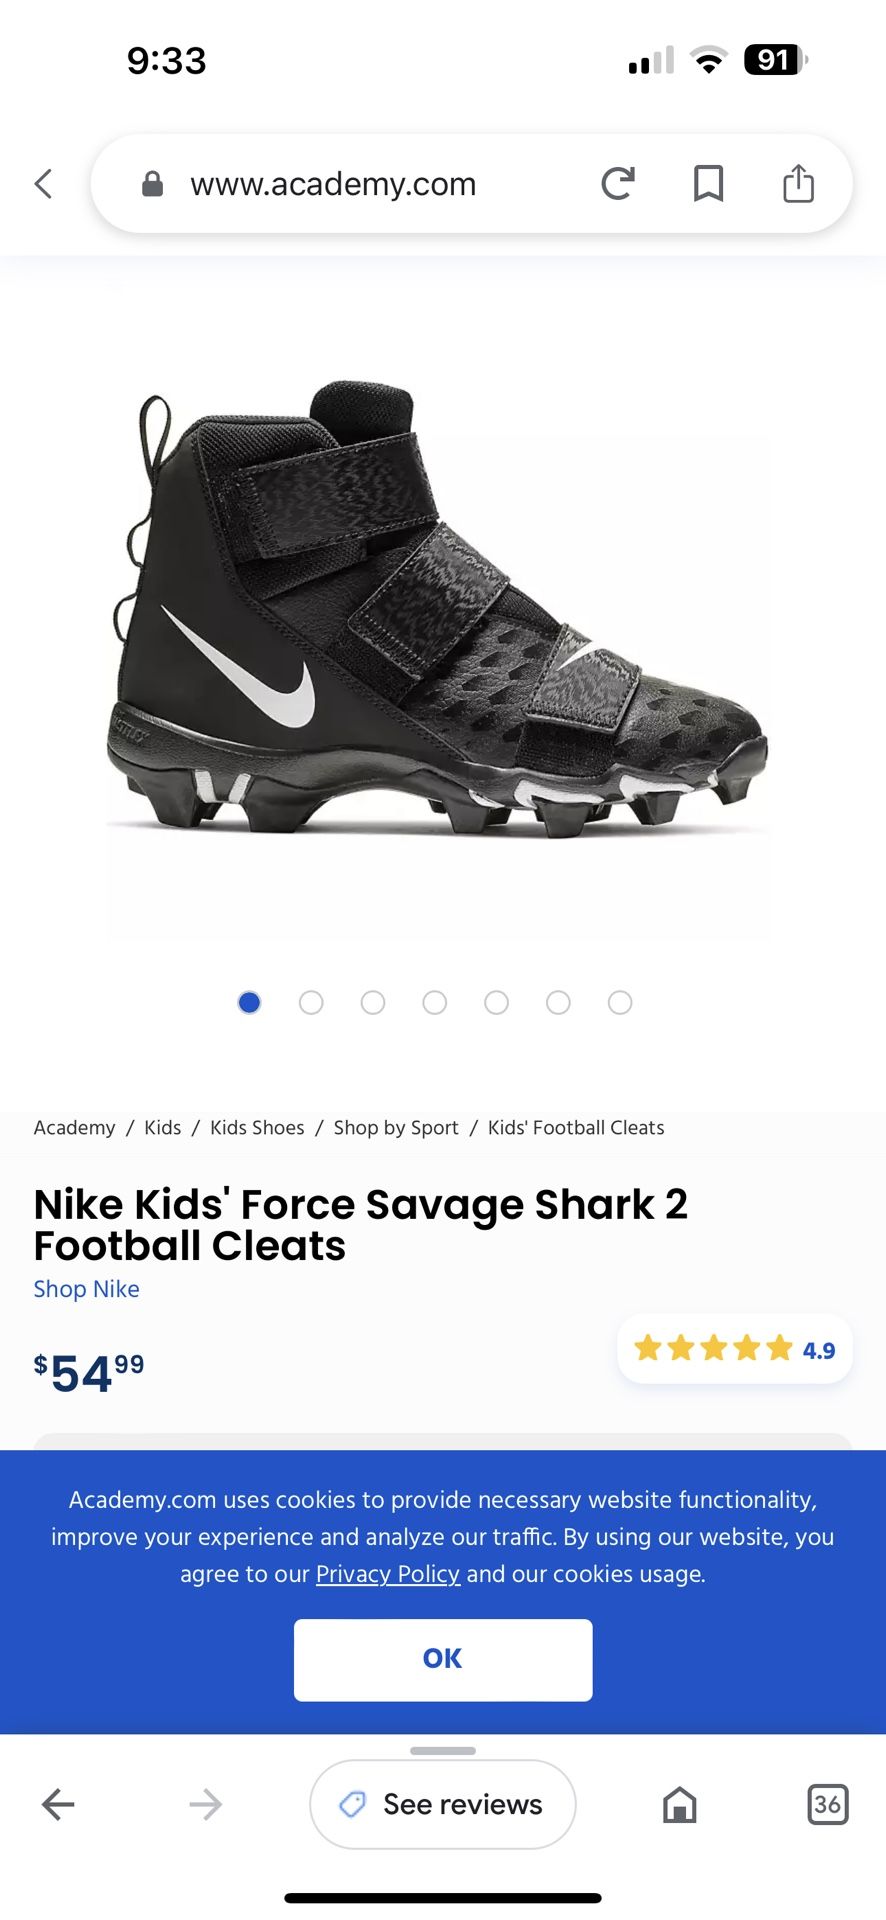Go to Shop by Sport breadcrumb
The height and width of the screenshot is (1920, 886).
[x=396, y=1128]
